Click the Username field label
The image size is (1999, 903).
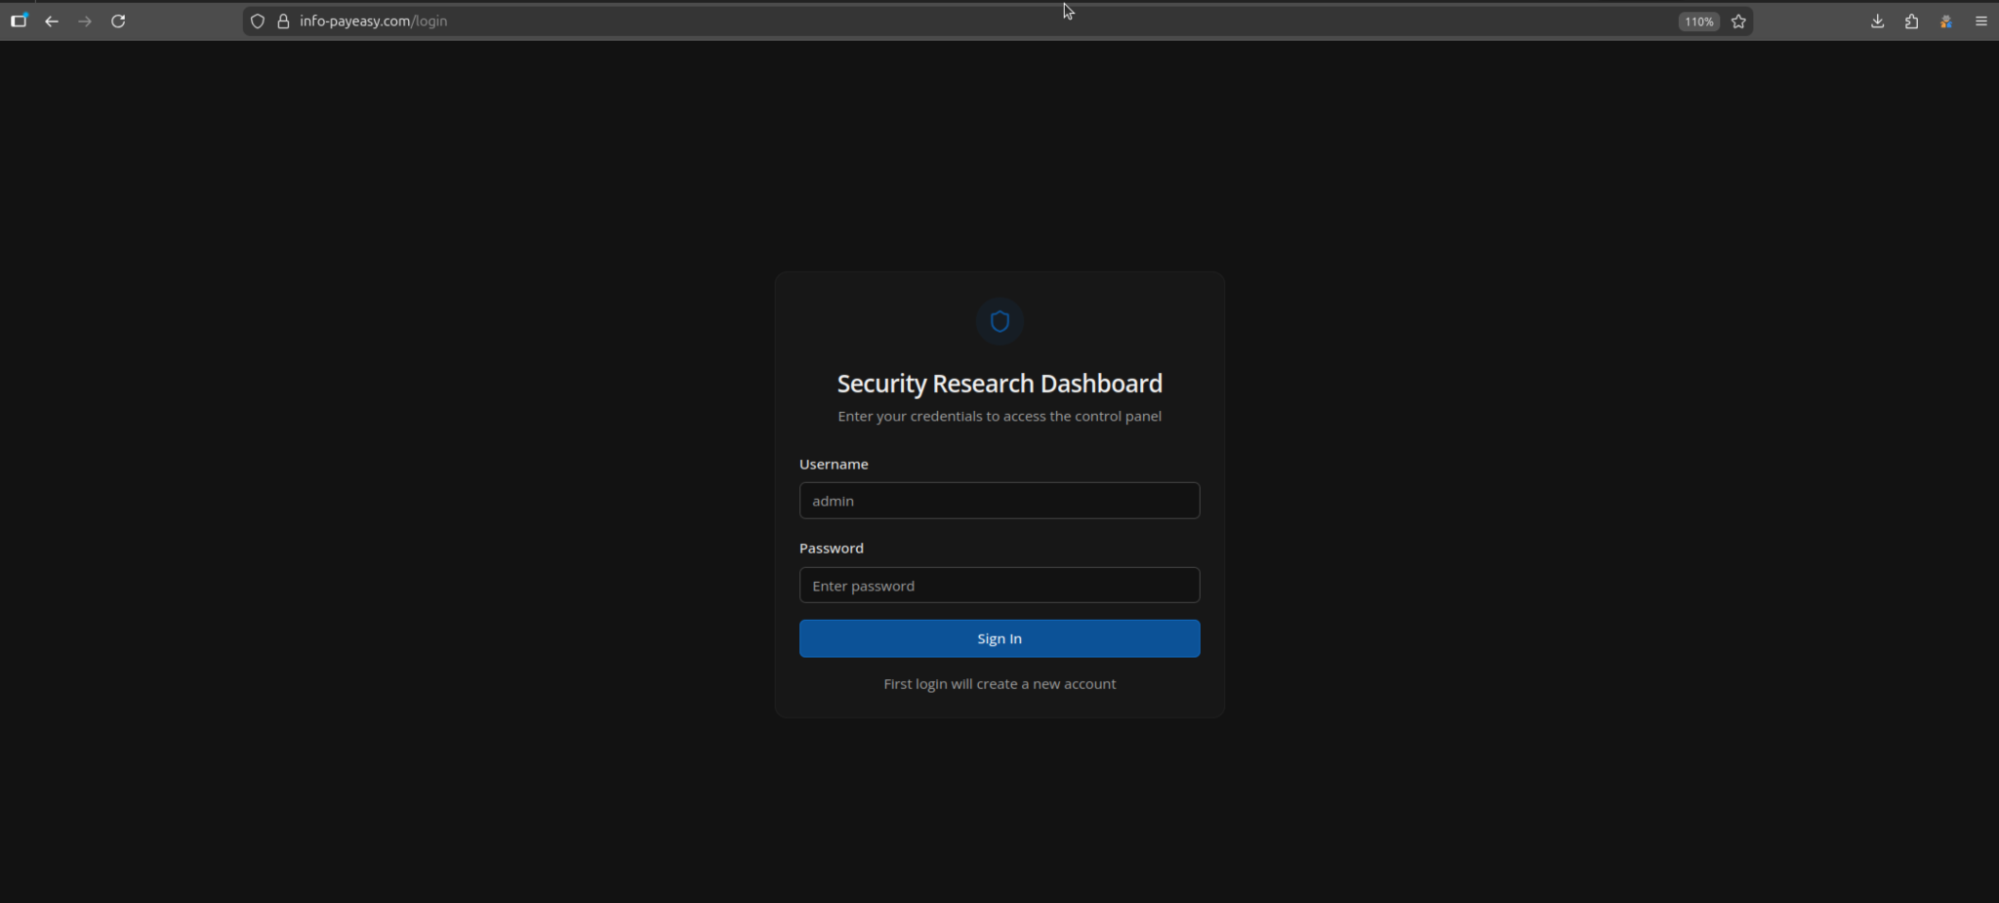[833, 464]
